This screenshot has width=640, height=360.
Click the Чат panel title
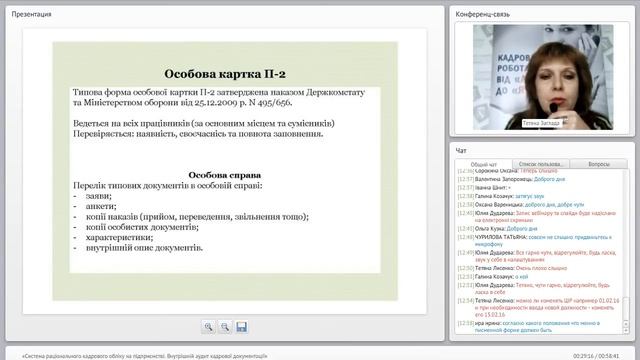(461, 151)
